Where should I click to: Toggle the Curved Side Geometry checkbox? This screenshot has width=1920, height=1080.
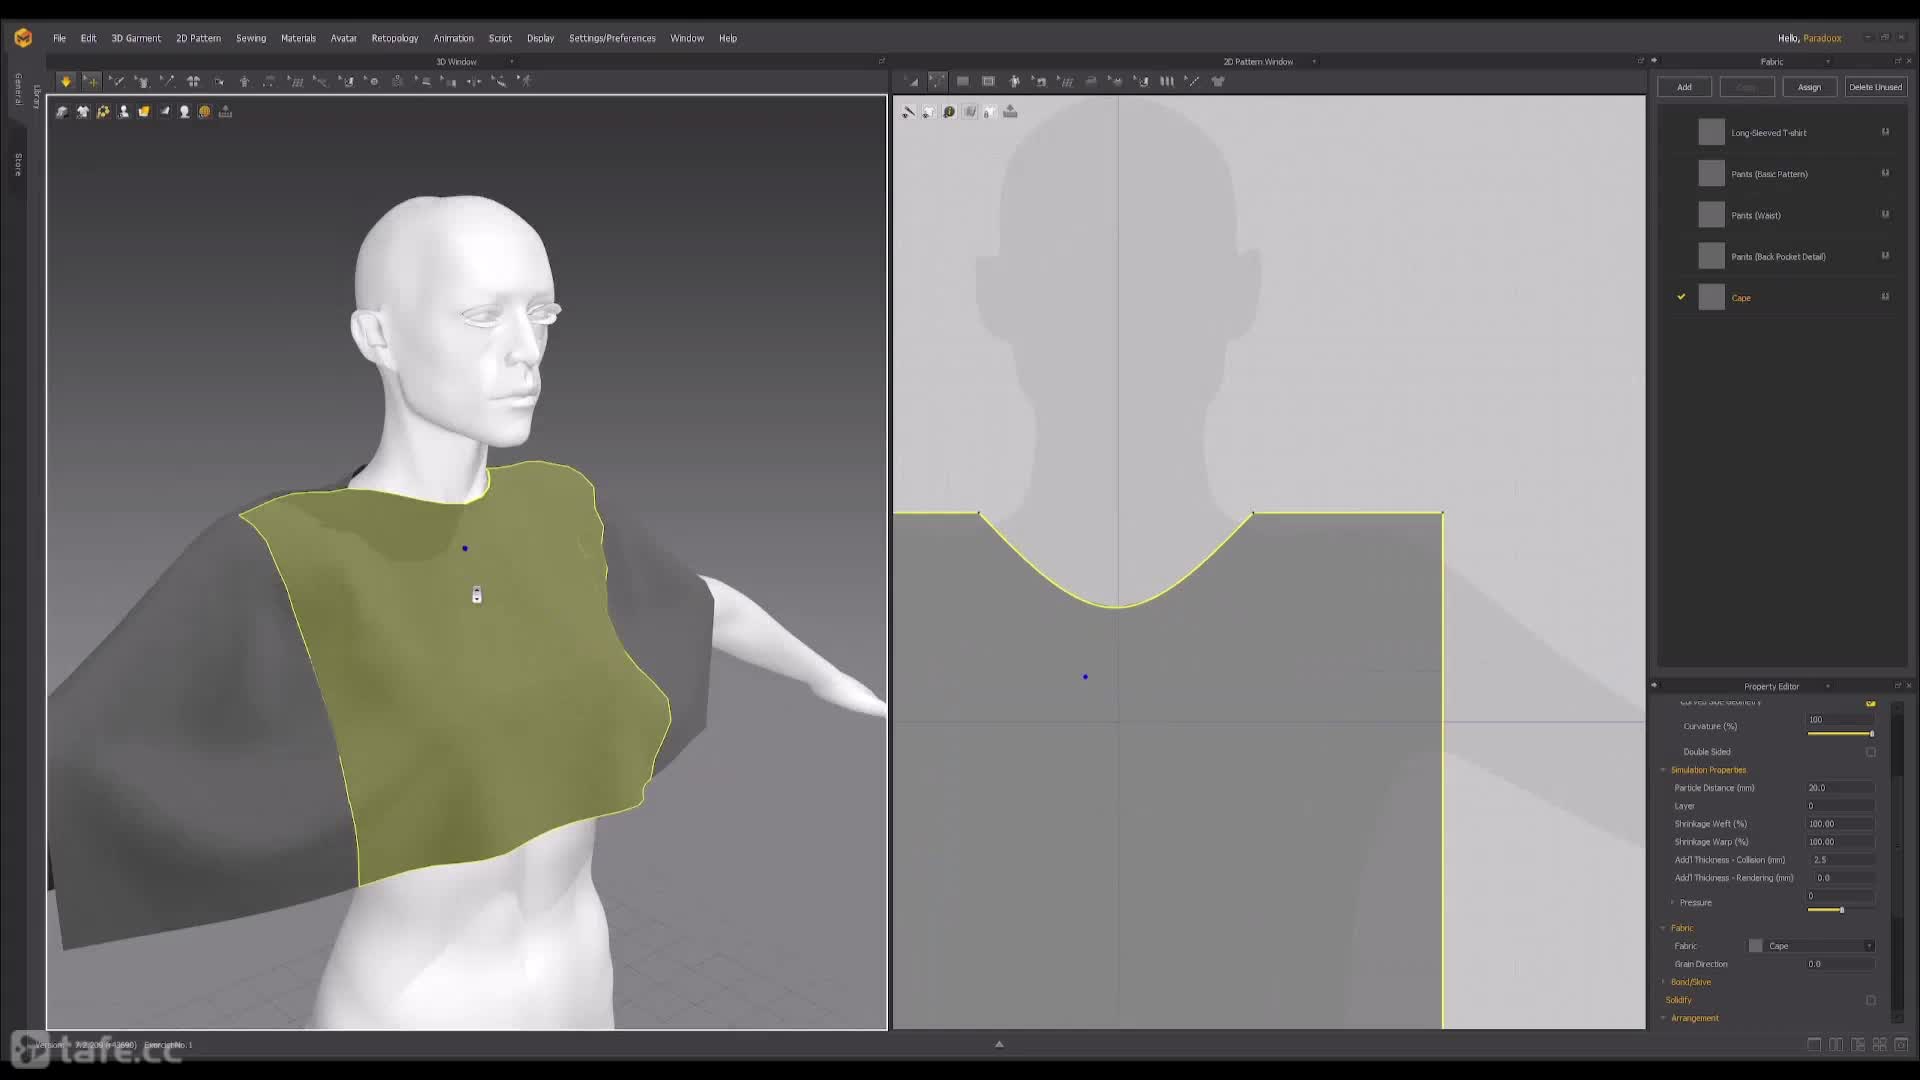[1870, 703]
